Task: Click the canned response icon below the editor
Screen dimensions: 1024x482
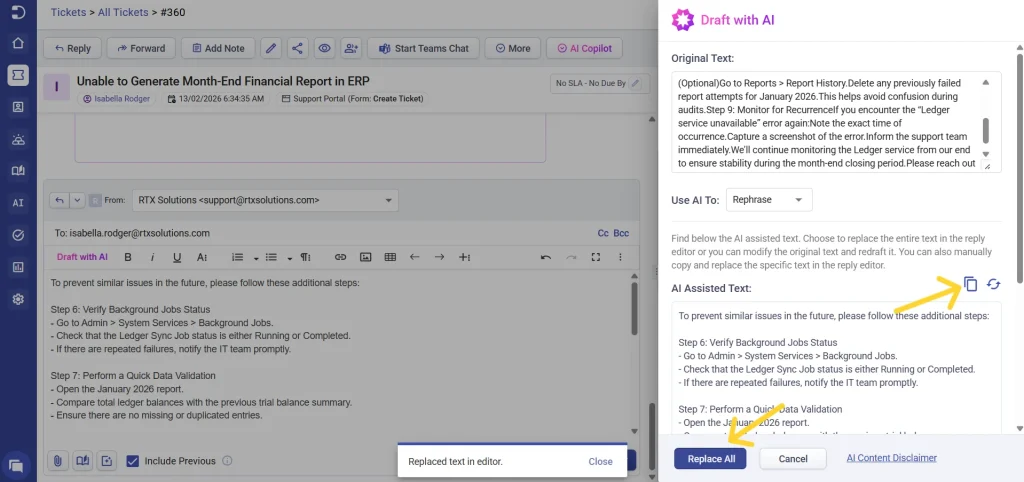Action: pyautogui.click(x=107, y=460)
